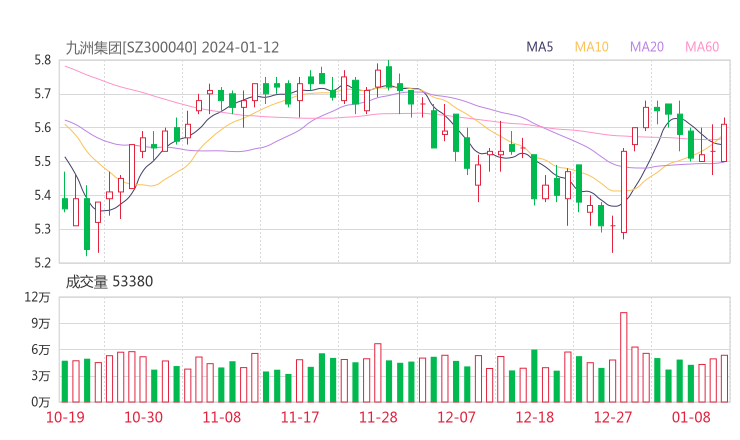Click the 6万 volume axis label
Screen dimensions: 740x440
click(41, 350)
